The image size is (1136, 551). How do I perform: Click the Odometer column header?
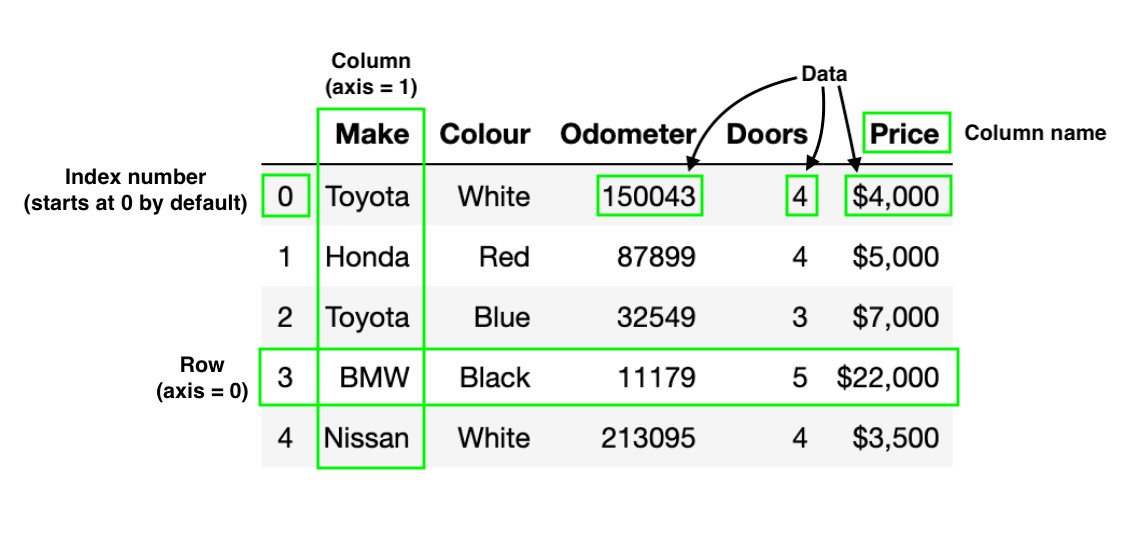click(627, 134)
